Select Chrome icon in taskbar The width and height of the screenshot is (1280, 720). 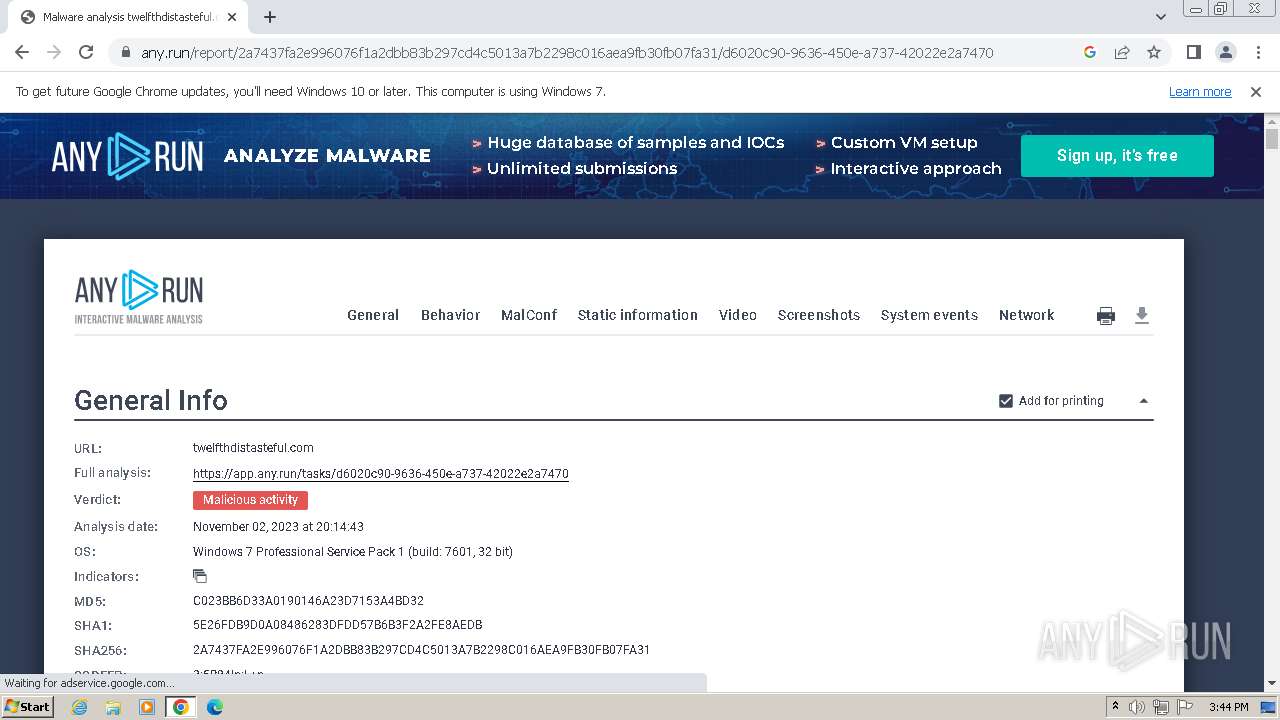(x=181, y=707)
